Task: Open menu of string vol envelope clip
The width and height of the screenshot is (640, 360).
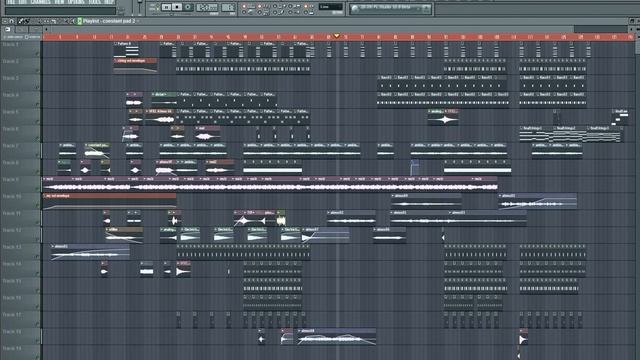Action: point(116,60)
